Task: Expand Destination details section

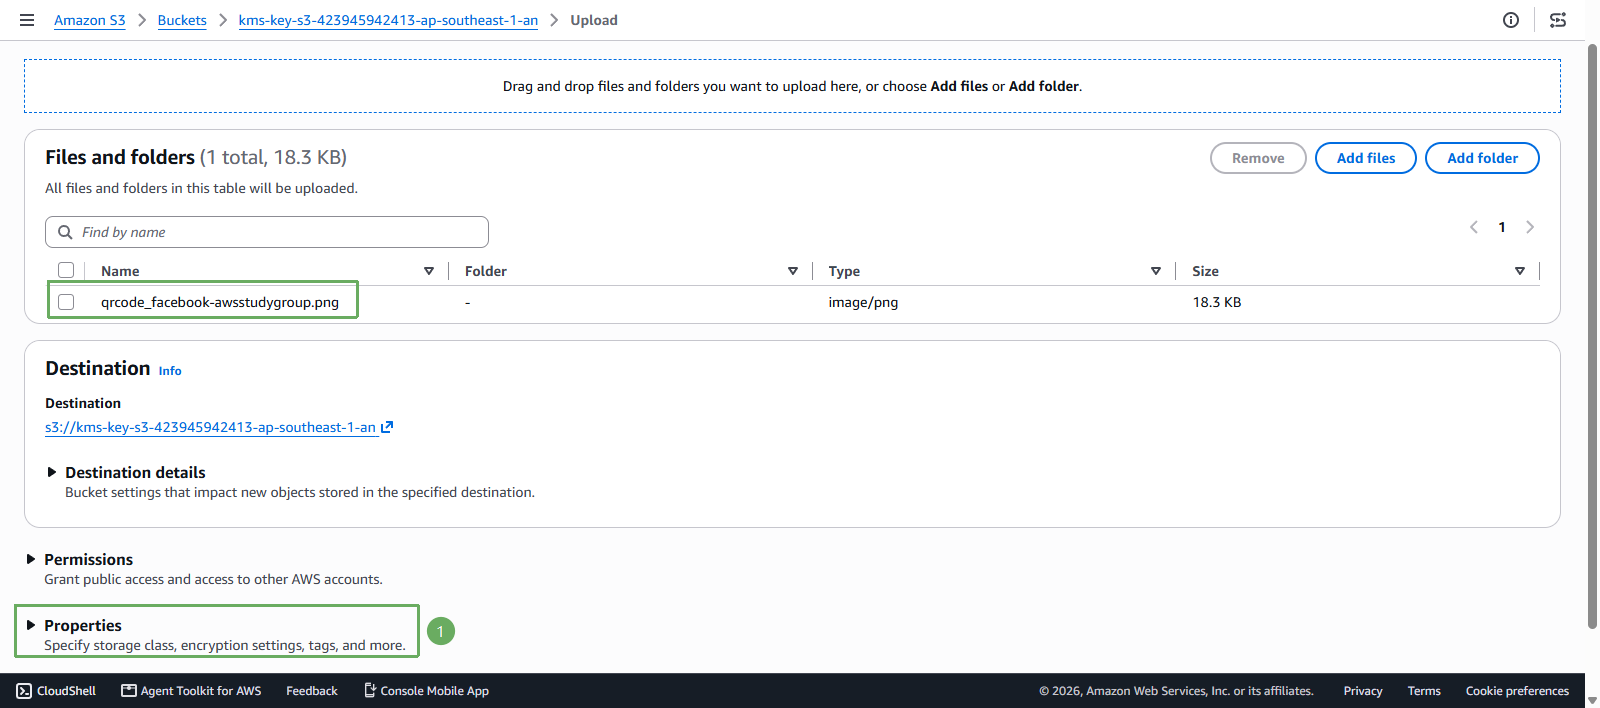Action: pyautogui.click(x=52, y=472)
